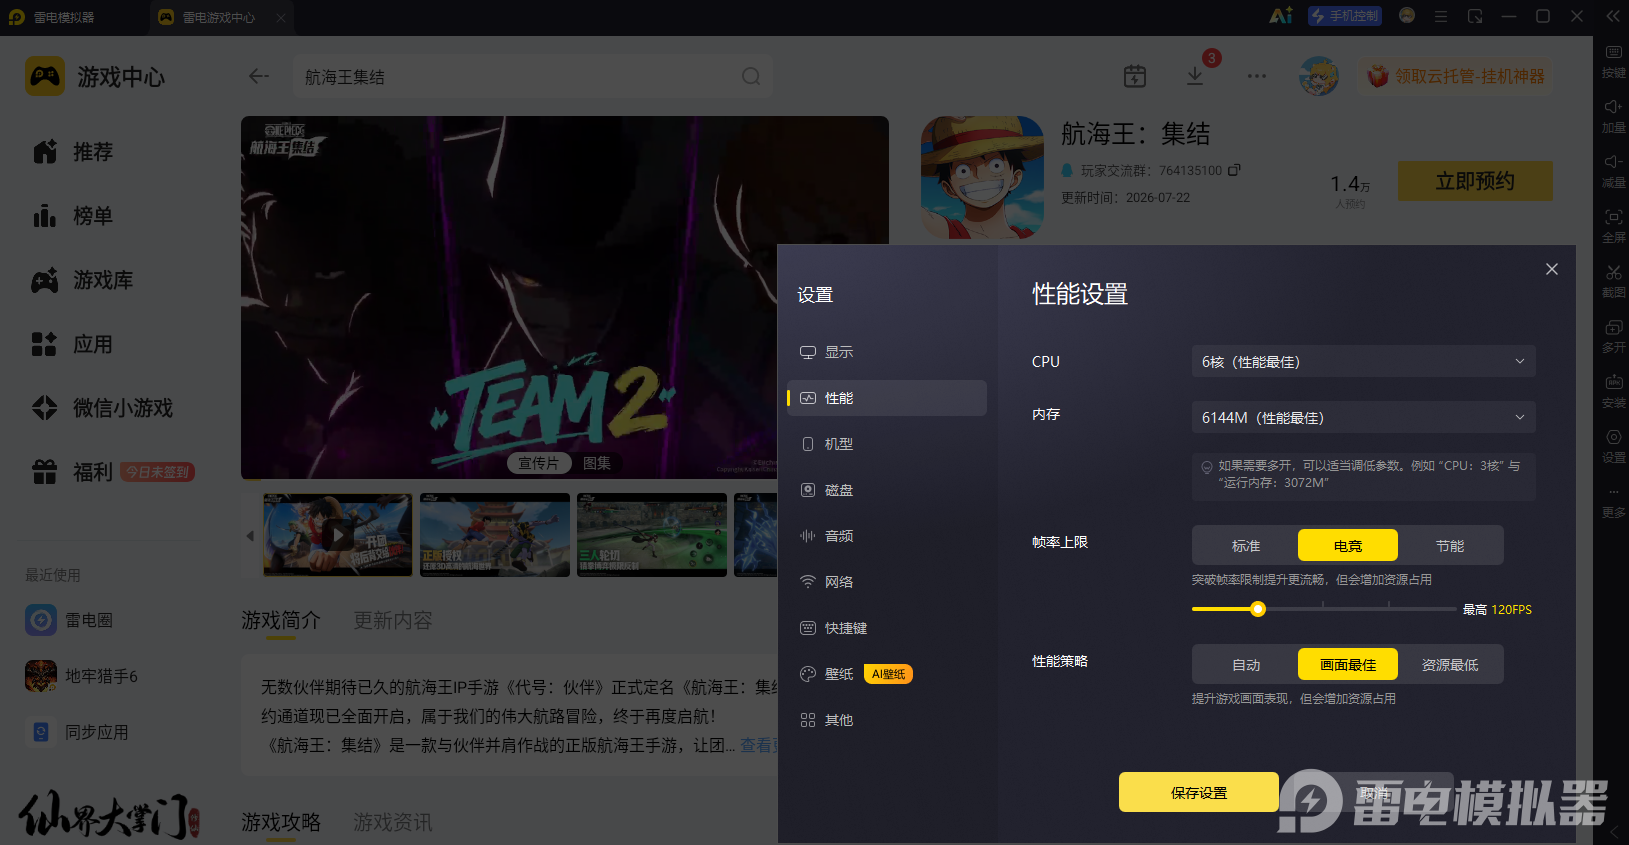Select 电竞 frame rate limit
Screen dimensions: 1629x845
click(x=1348, y=546)
